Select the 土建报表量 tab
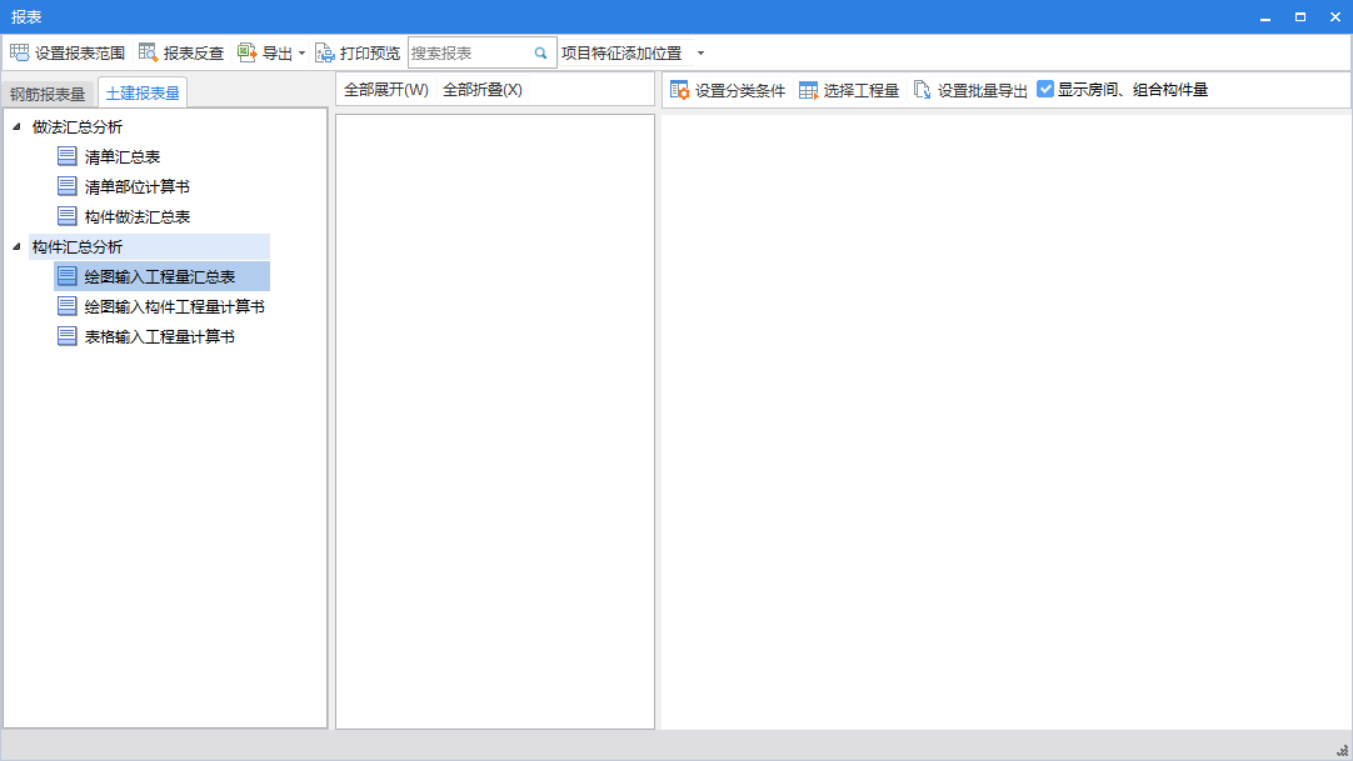The height and width of the screenshot is (761, 1353). [x=143, y=93]
